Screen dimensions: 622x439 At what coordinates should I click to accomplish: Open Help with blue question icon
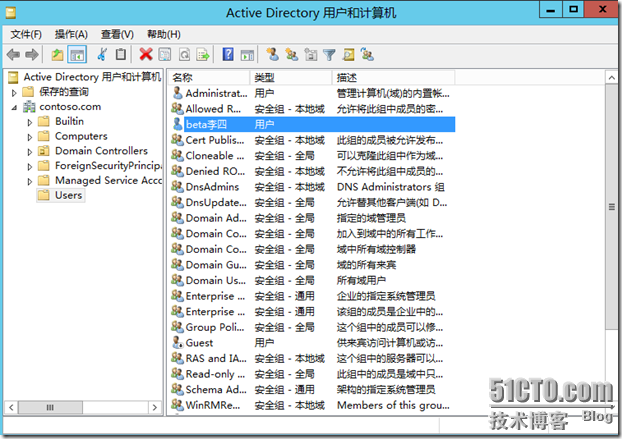(x=228, y=54)
